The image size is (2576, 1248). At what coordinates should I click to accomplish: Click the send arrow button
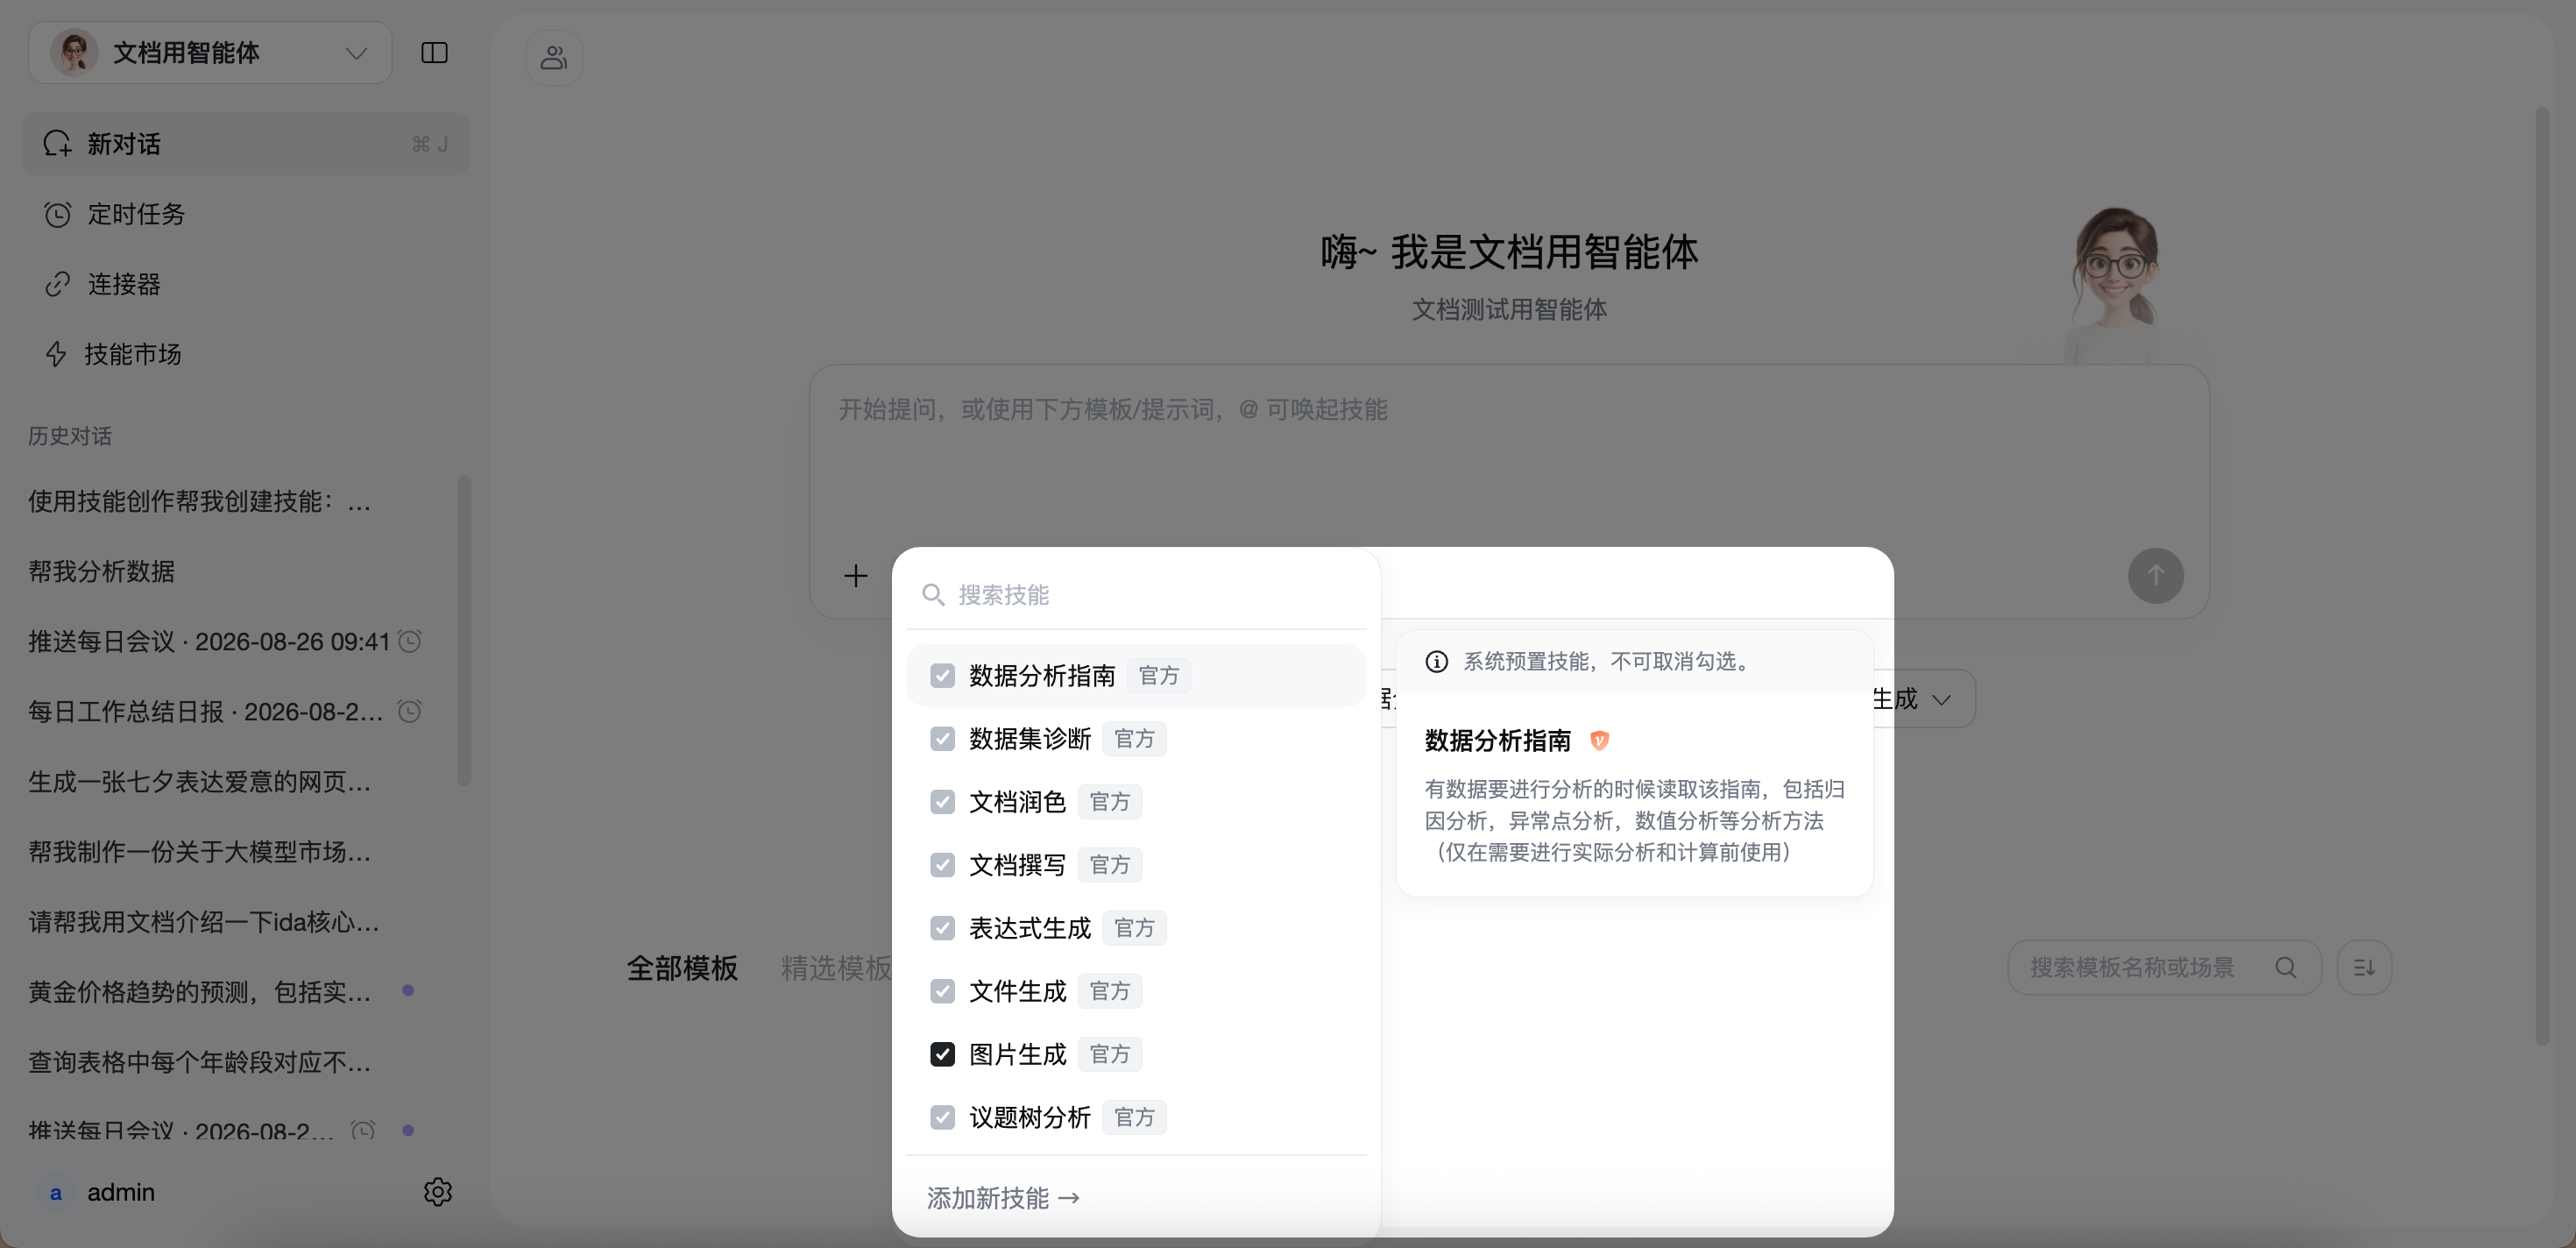pyautogui.click(x=2155, y=576)
